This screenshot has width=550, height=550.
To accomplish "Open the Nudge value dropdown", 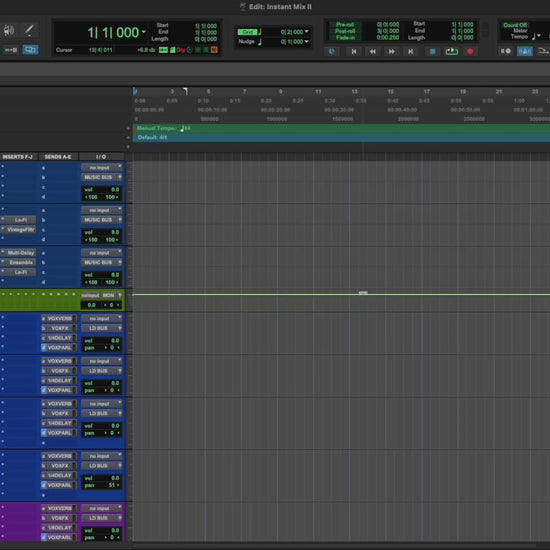I will coord(307,41).
